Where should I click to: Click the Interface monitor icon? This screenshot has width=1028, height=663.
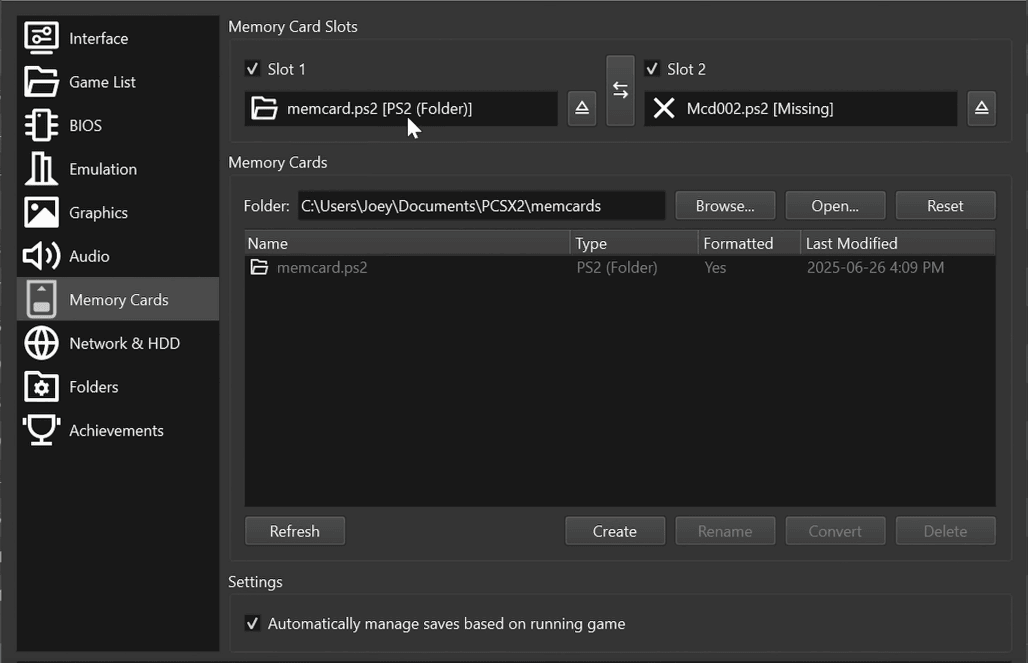40,37
